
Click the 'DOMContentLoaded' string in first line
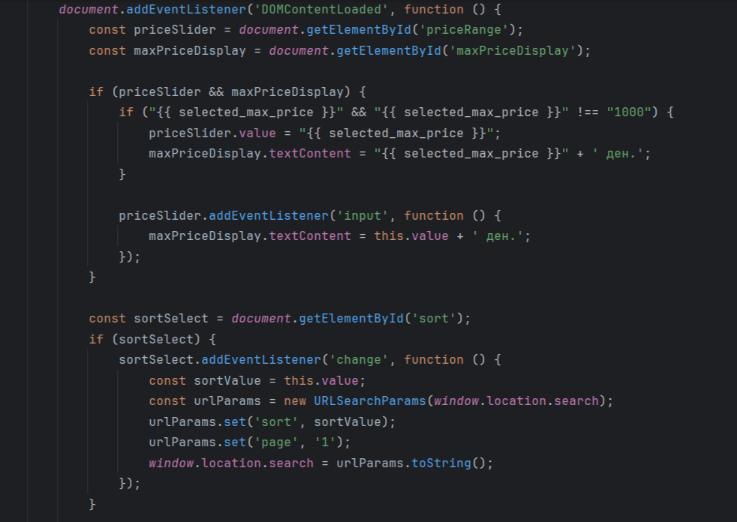(322, 9)
